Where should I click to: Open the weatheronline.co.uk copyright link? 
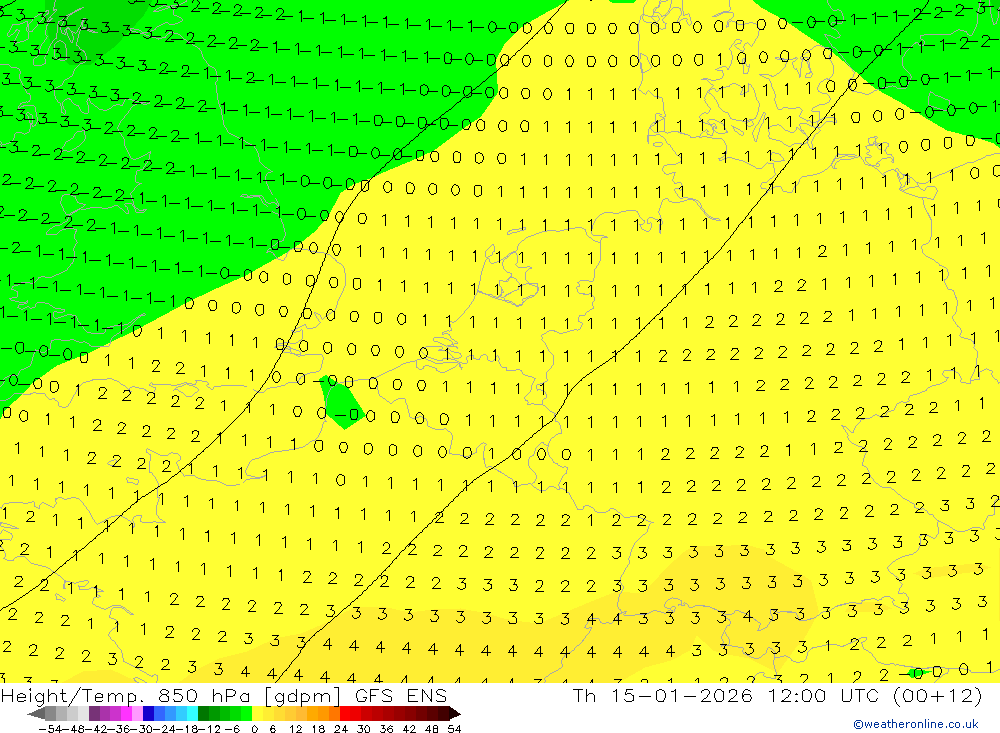tap(916, 724)
